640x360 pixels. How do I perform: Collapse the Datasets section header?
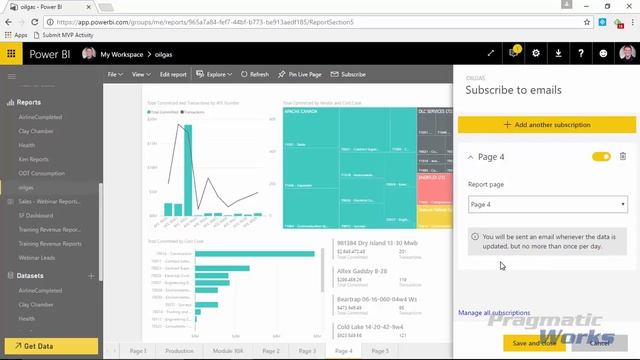click(x=30, y=276)
